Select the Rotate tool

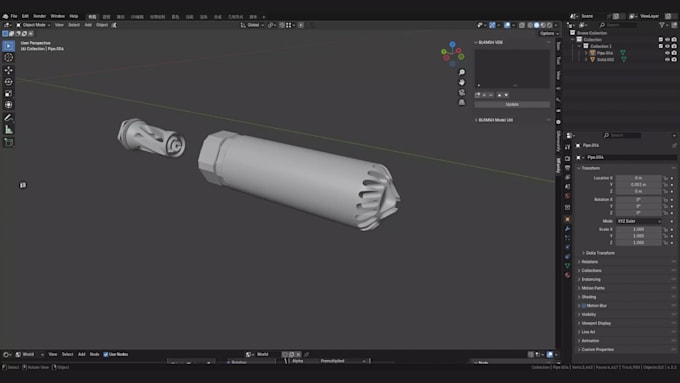(x=8, y=82)
